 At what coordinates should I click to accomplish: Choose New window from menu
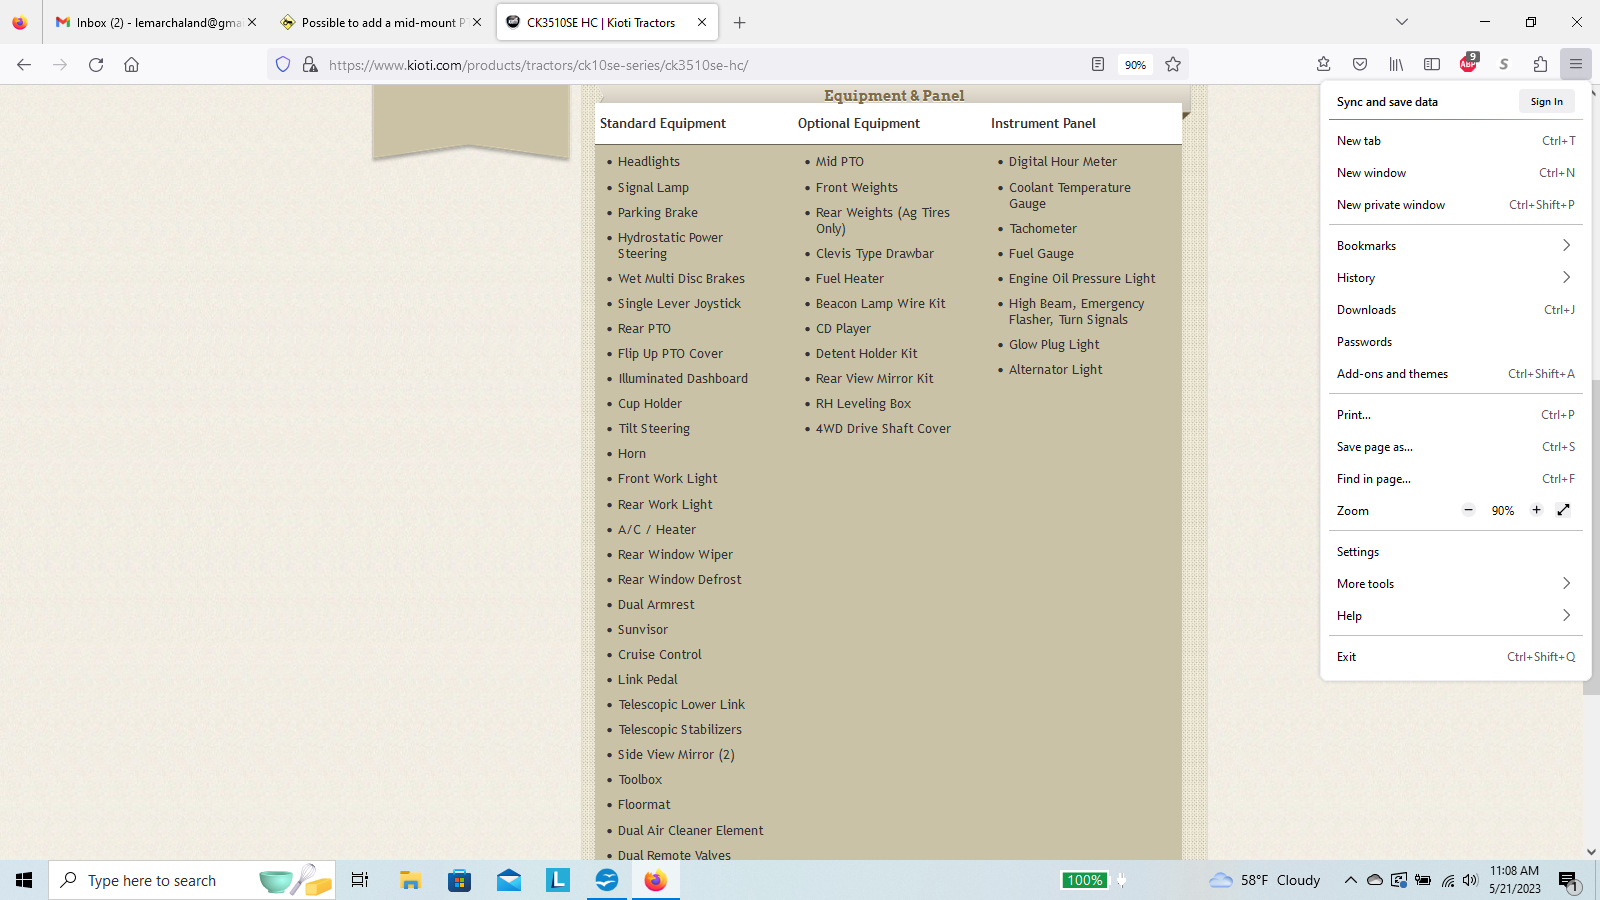tap(1456, 173)
